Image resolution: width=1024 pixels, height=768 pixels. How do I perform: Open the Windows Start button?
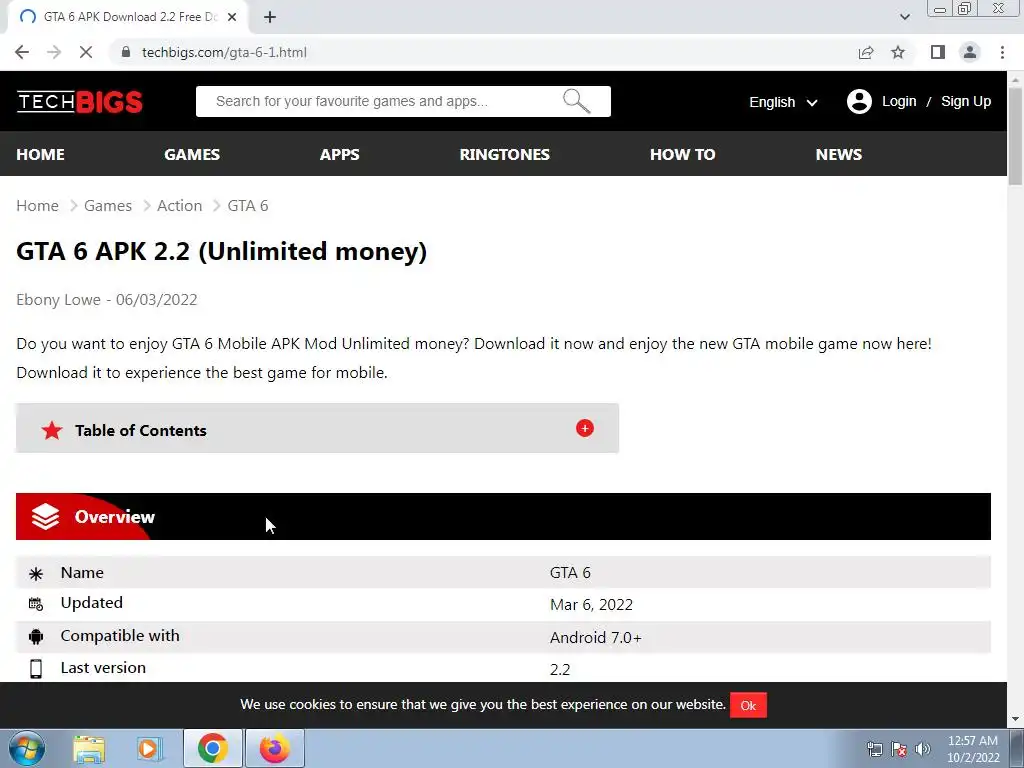point(27,748)
